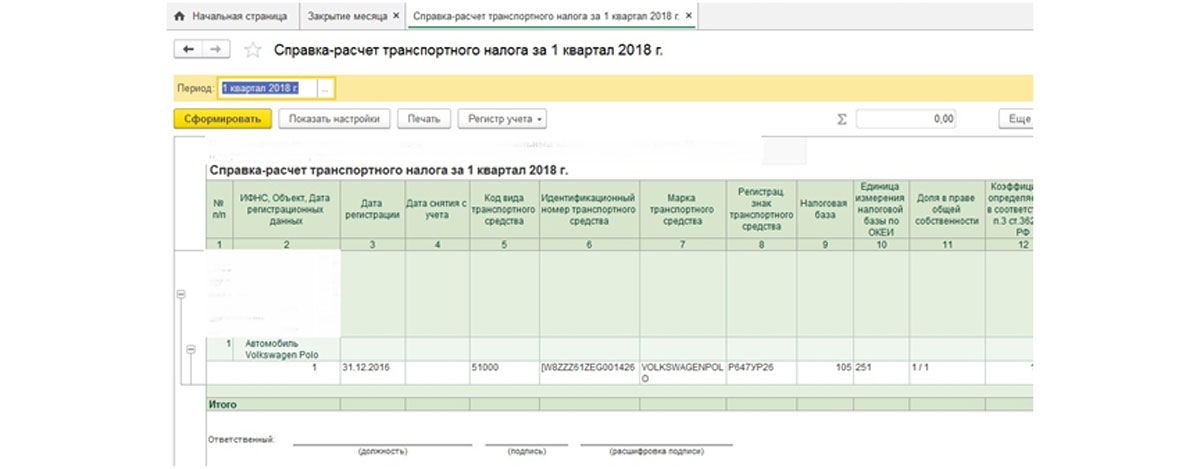Close the Справка-расчет транспортного налога tab
This screenshot has height=469, width=1200.
688,17
